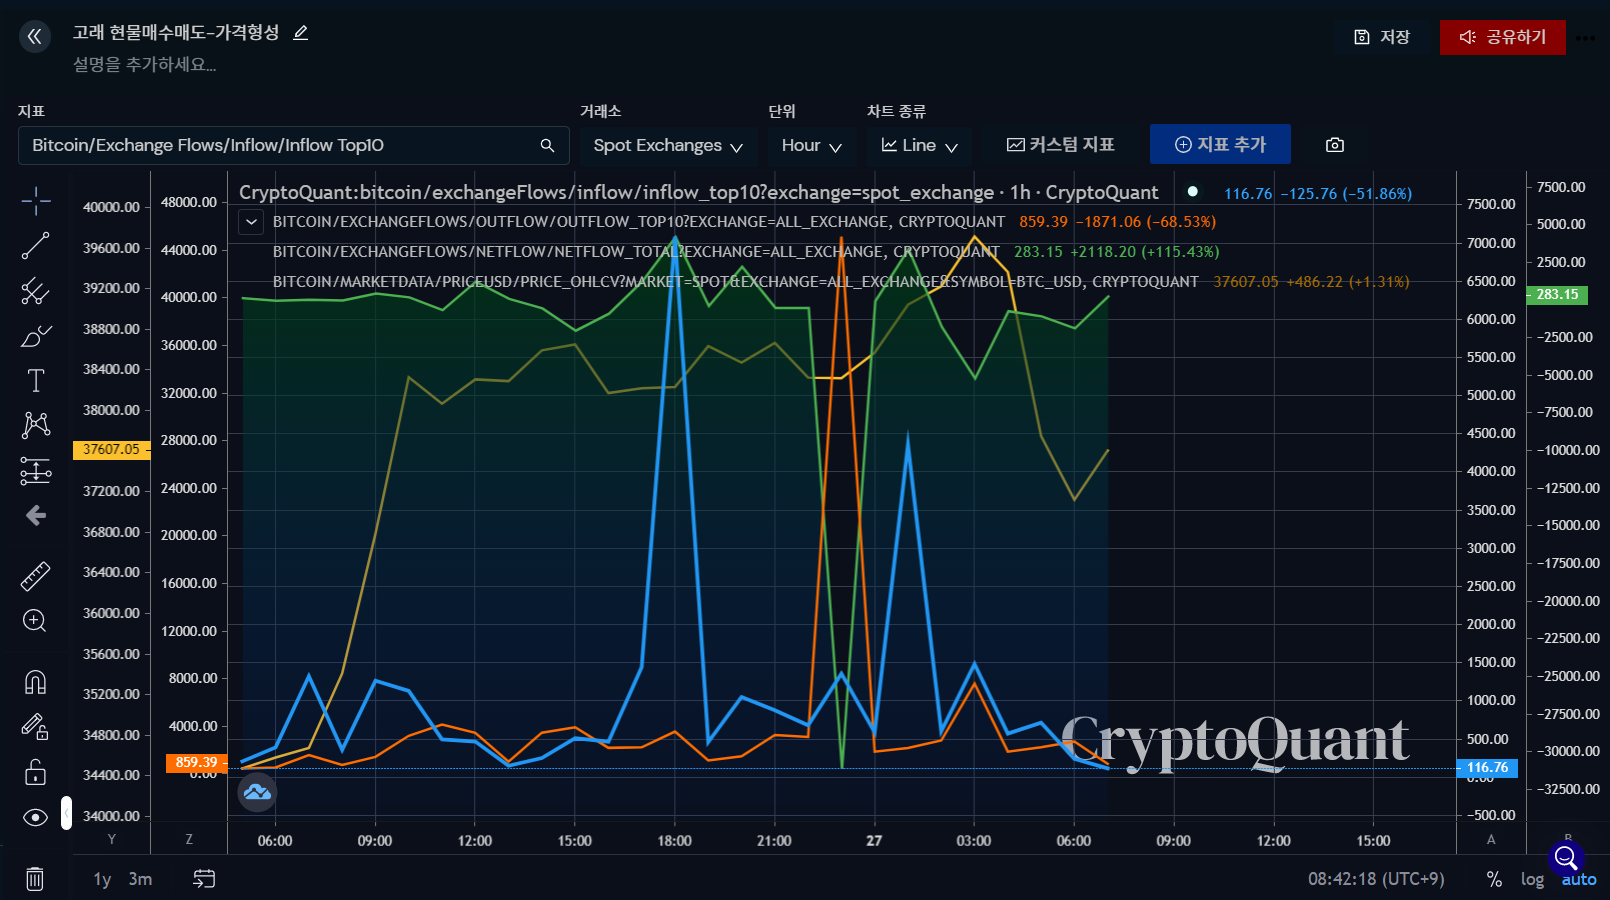Toggle auto scale mode
The height and width of the screenshot is (900, 1610).
[x=1579, y=880]
